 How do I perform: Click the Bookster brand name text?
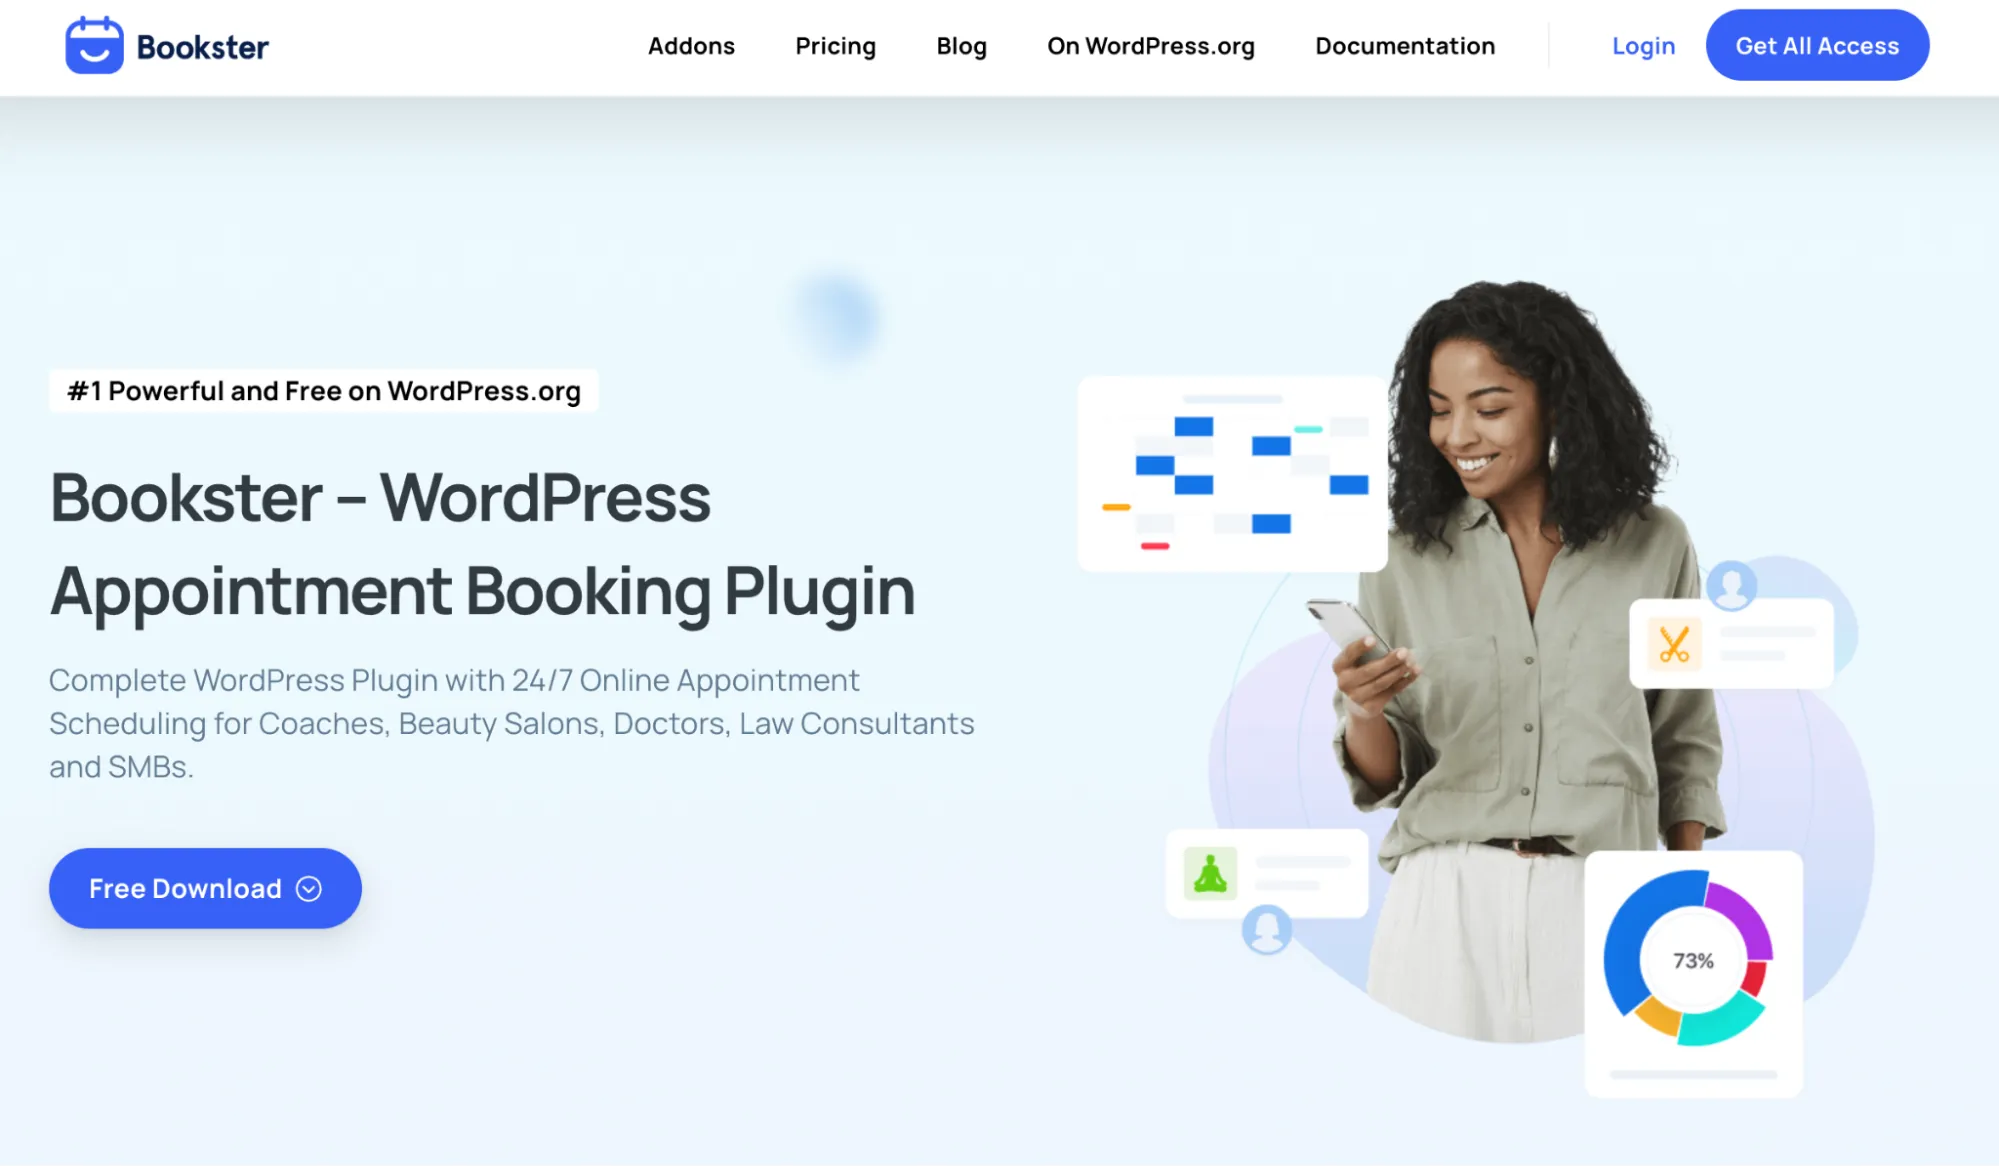(x=203, y=47)
